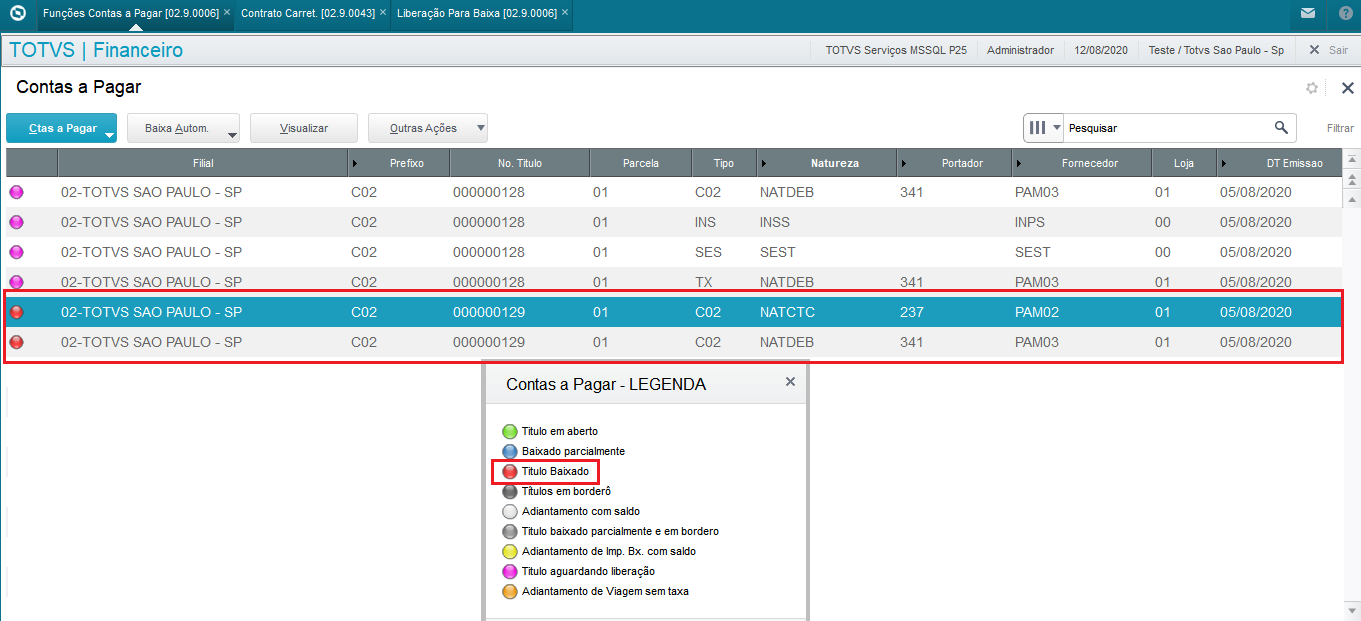Sort by the Filial column header

click(203, 163)
